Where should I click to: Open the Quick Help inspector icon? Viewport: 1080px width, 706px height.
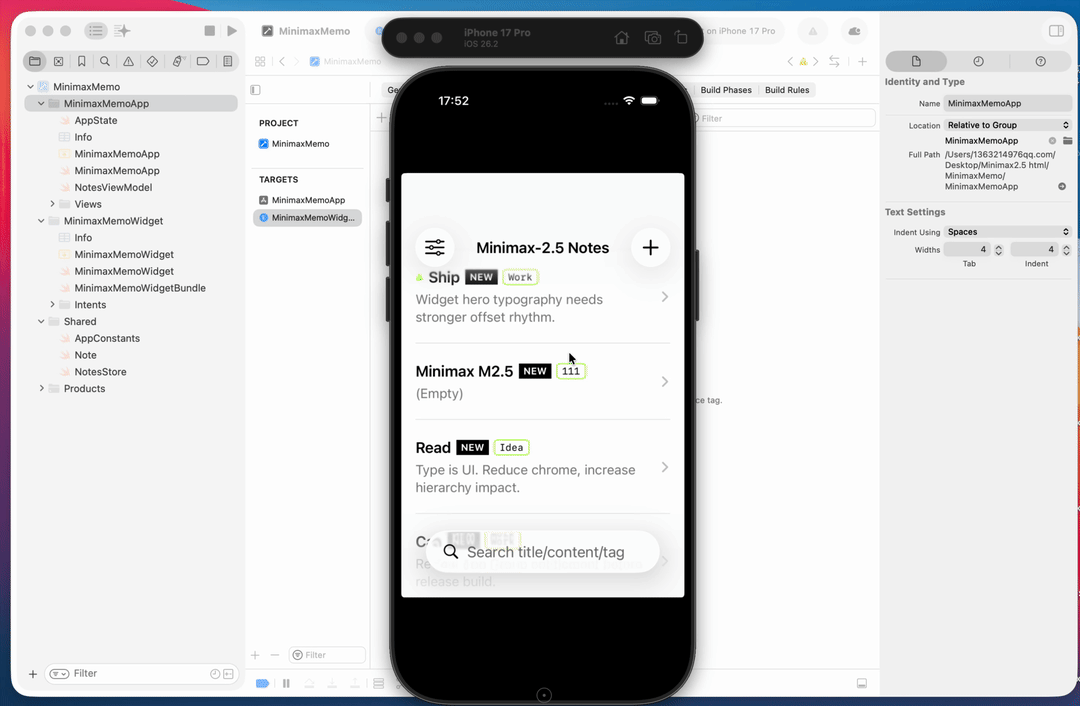pyautogui.click(x=1040, y=61)
